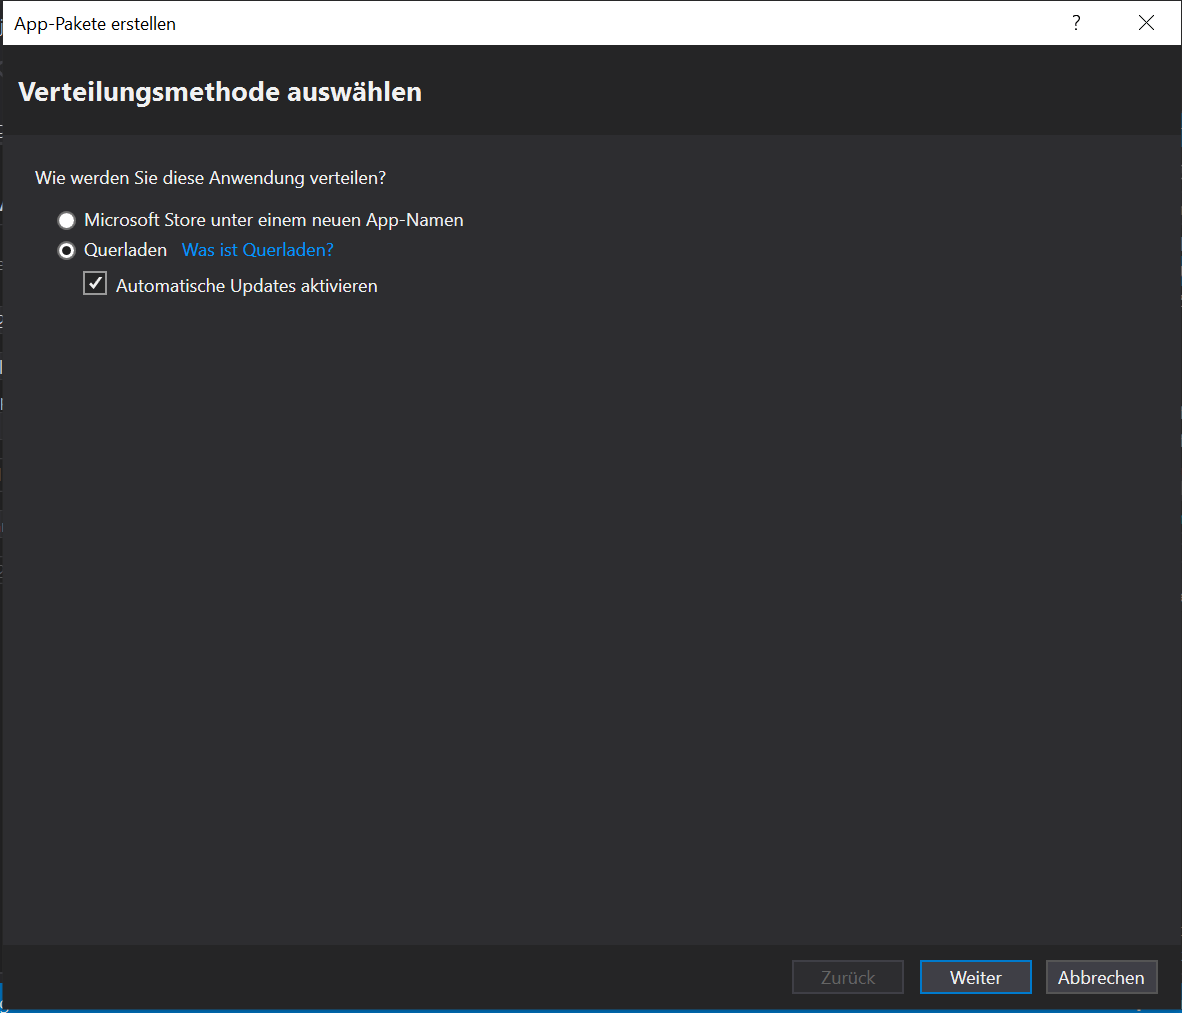Click the empty circle beside Microsoft Store
The width and height of the screenshot is (1182, 1013).
pos(66,220)
